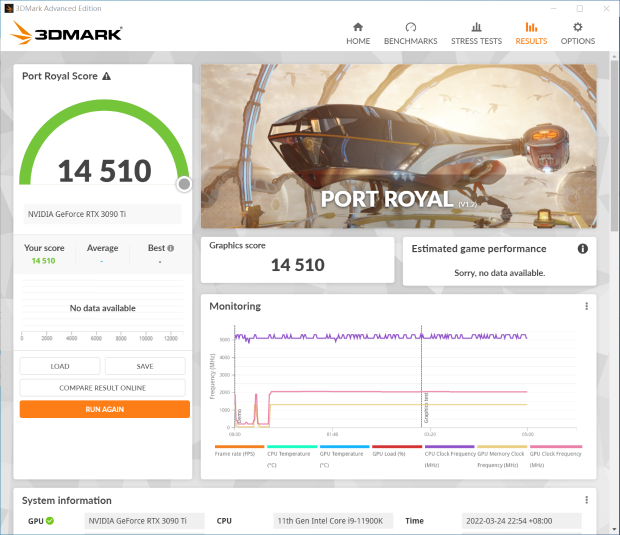Click the Demo marker in the monitoring chart
This screenshot has height=535, width=620.
click(239, 416)
